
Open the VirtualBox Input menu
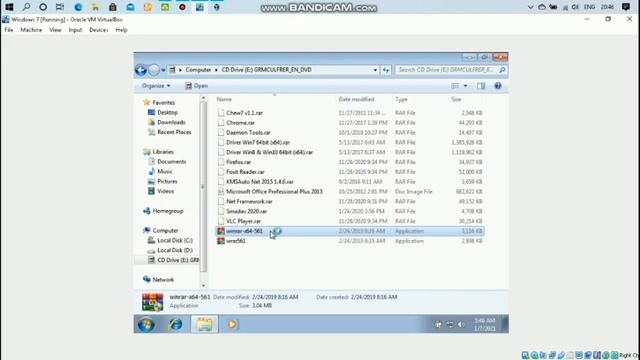(x=75, y=30)
